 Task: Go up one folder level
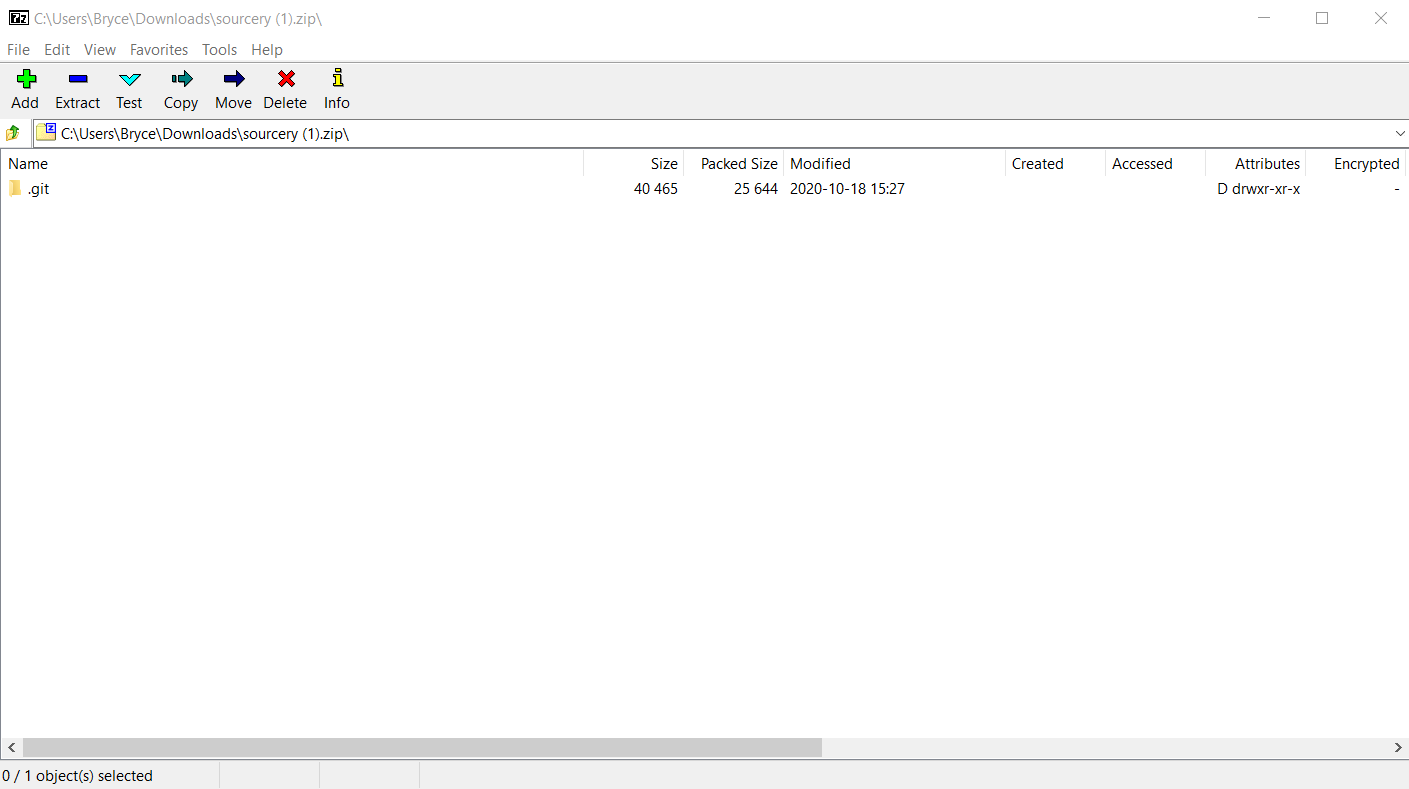[x=13, y=133]
